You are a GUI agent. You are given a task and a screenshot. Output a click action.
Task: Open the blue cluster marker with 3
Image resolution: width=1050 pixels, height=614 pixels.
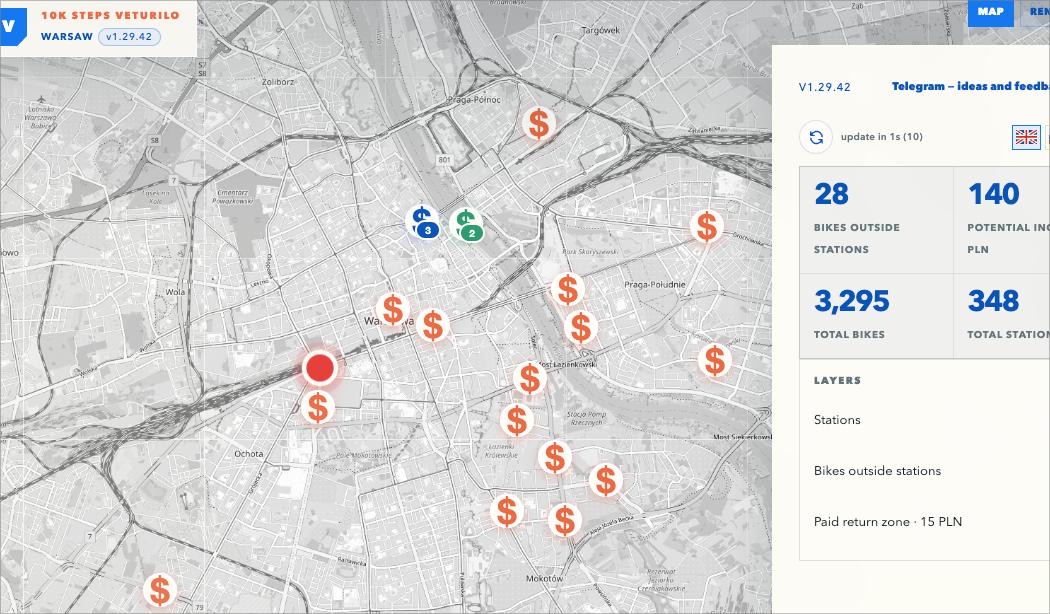(x=422, y=222)
